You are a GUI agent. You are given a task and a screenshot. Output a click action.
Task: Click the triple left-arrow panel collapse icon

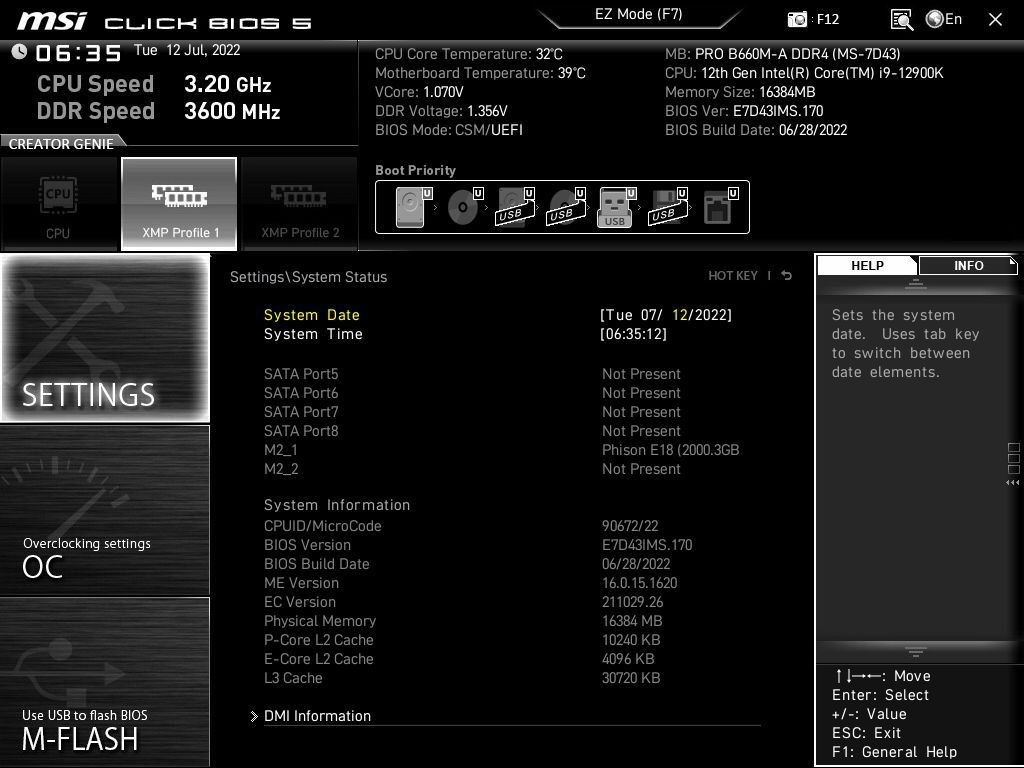pyautogui.click(x=1013, y=483)
